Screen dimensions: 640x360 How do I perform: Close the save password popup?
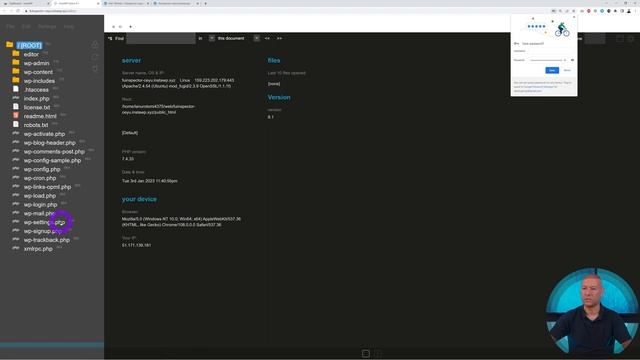point(574,17)
